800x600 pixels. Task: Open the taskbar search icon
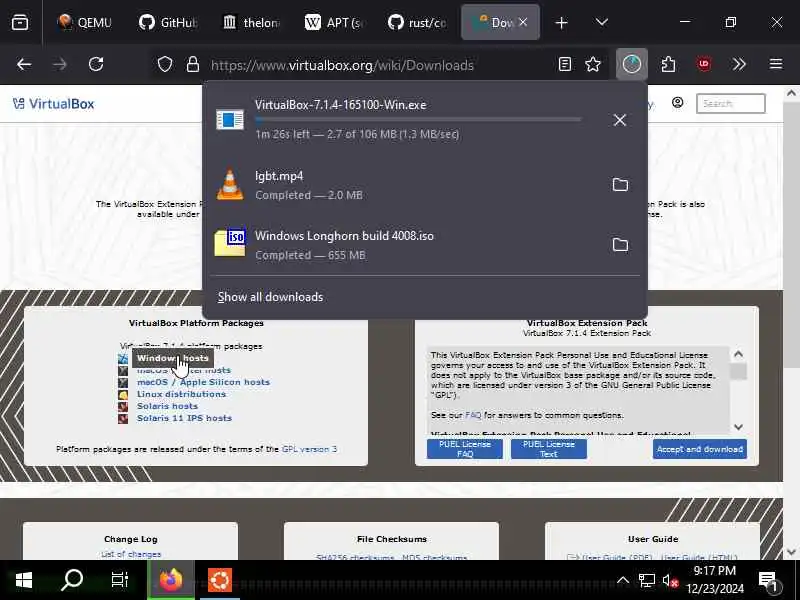pos(71,580)
